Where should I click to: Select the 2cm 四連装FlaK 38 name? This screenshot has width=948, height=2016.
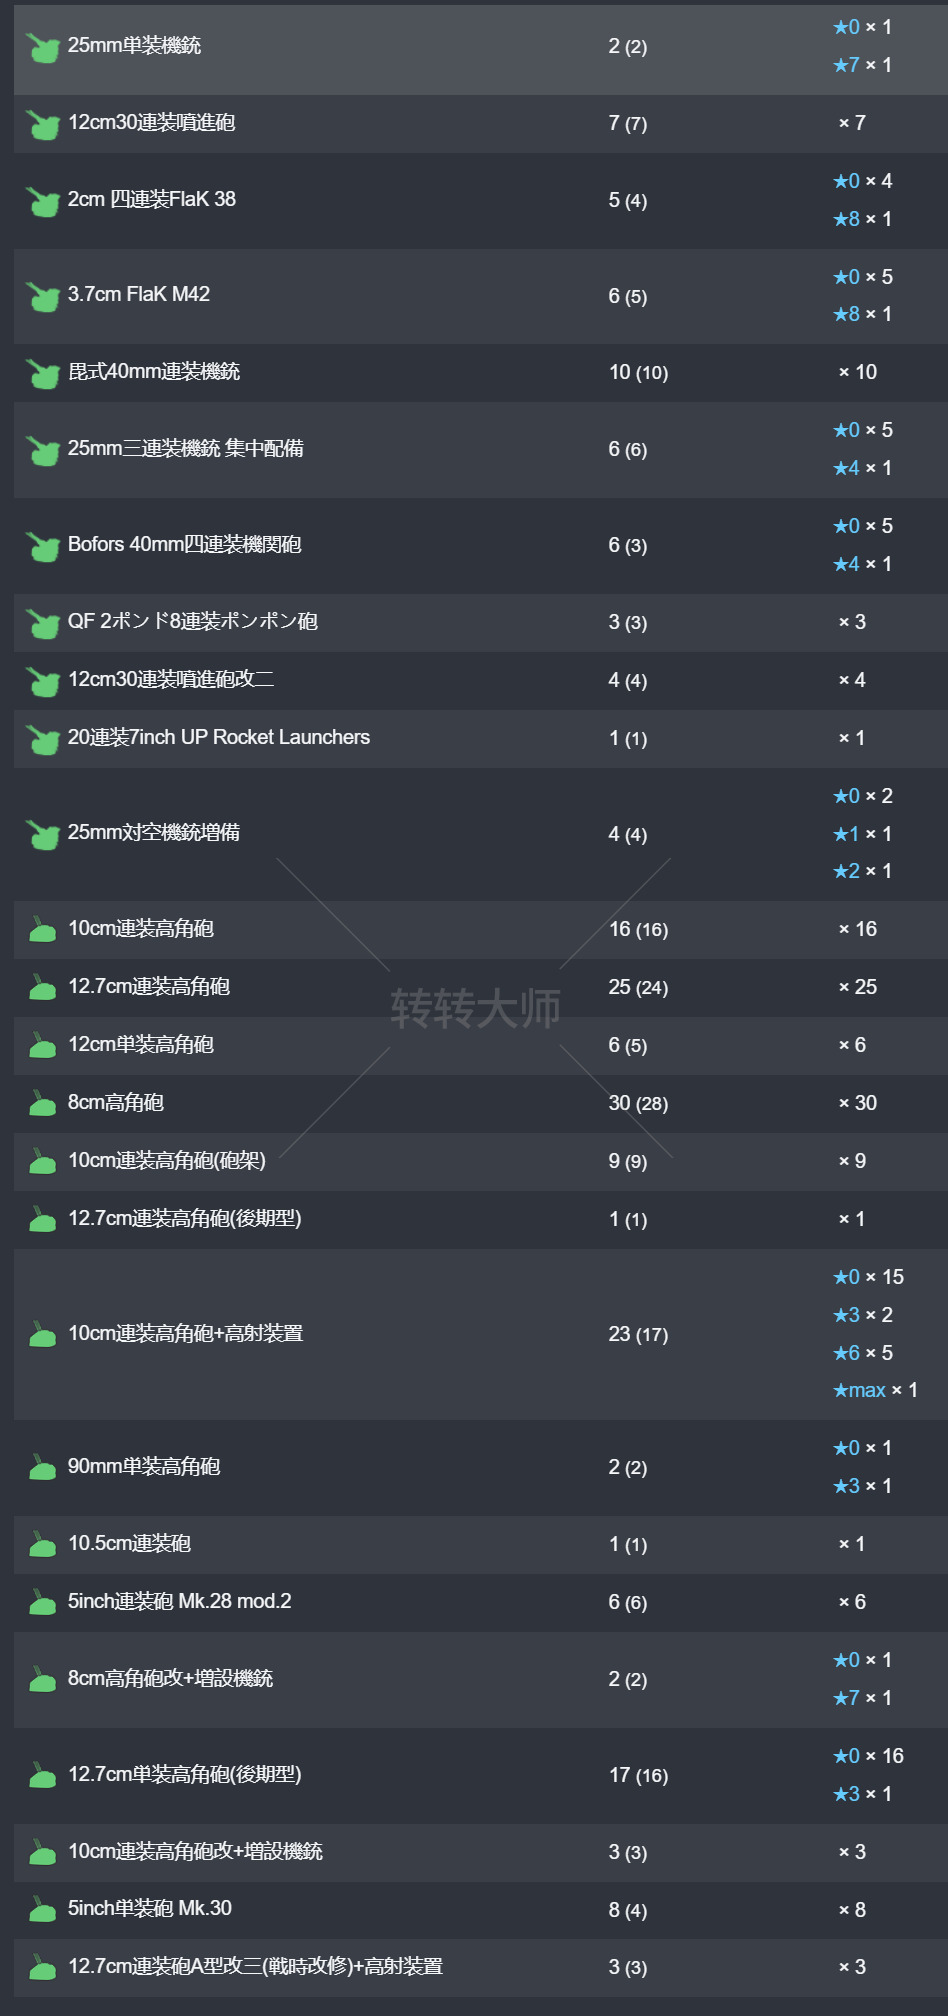click(x=152, y=199)
